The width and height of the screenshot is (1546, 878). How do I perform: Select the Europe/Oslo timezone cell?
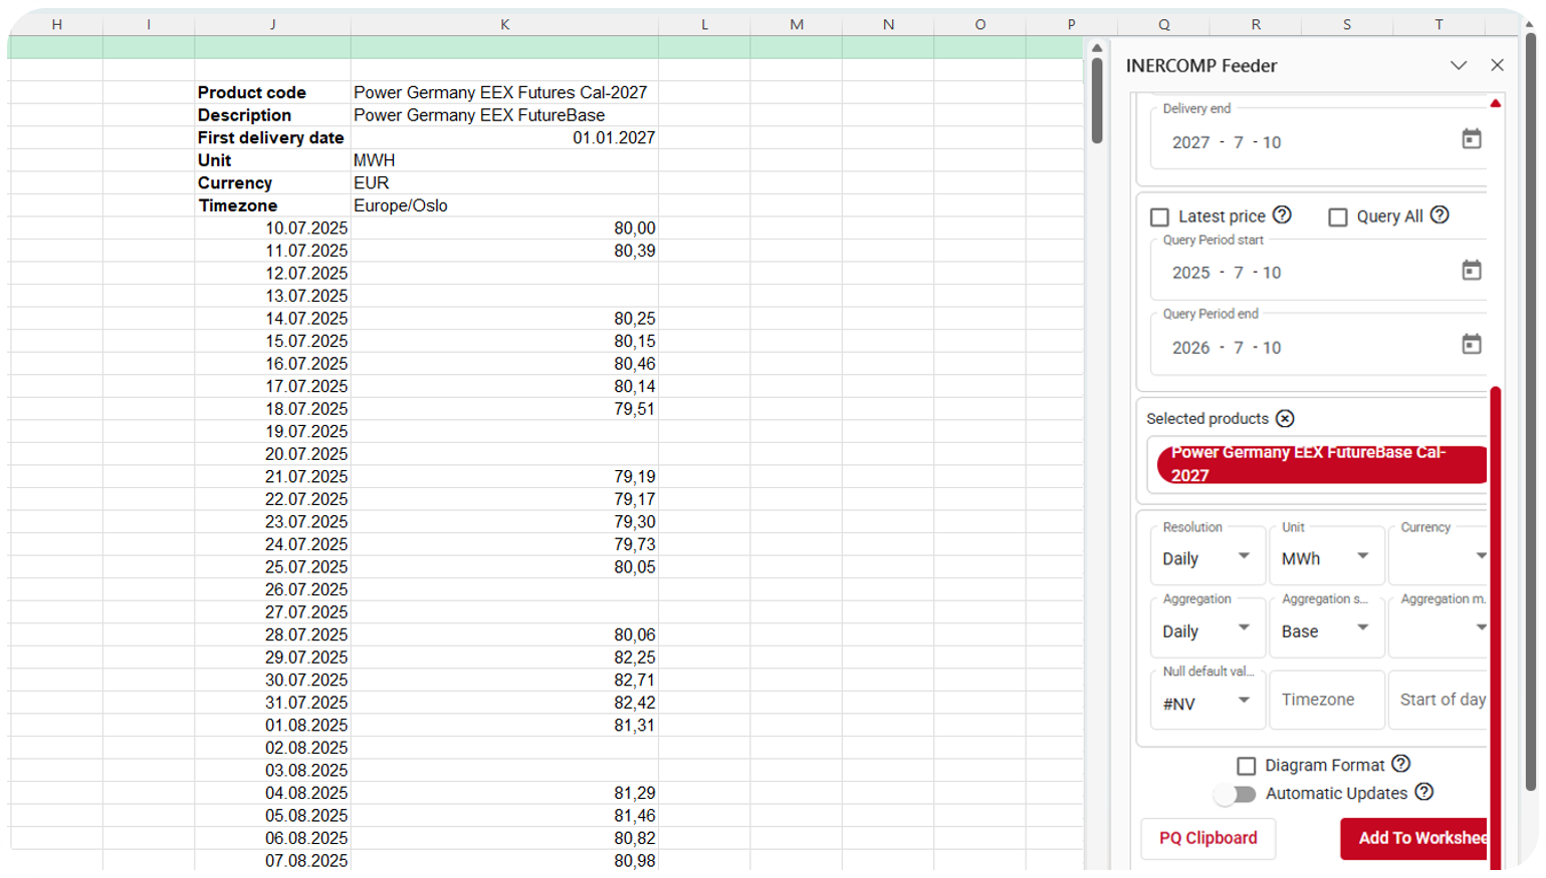504,205
